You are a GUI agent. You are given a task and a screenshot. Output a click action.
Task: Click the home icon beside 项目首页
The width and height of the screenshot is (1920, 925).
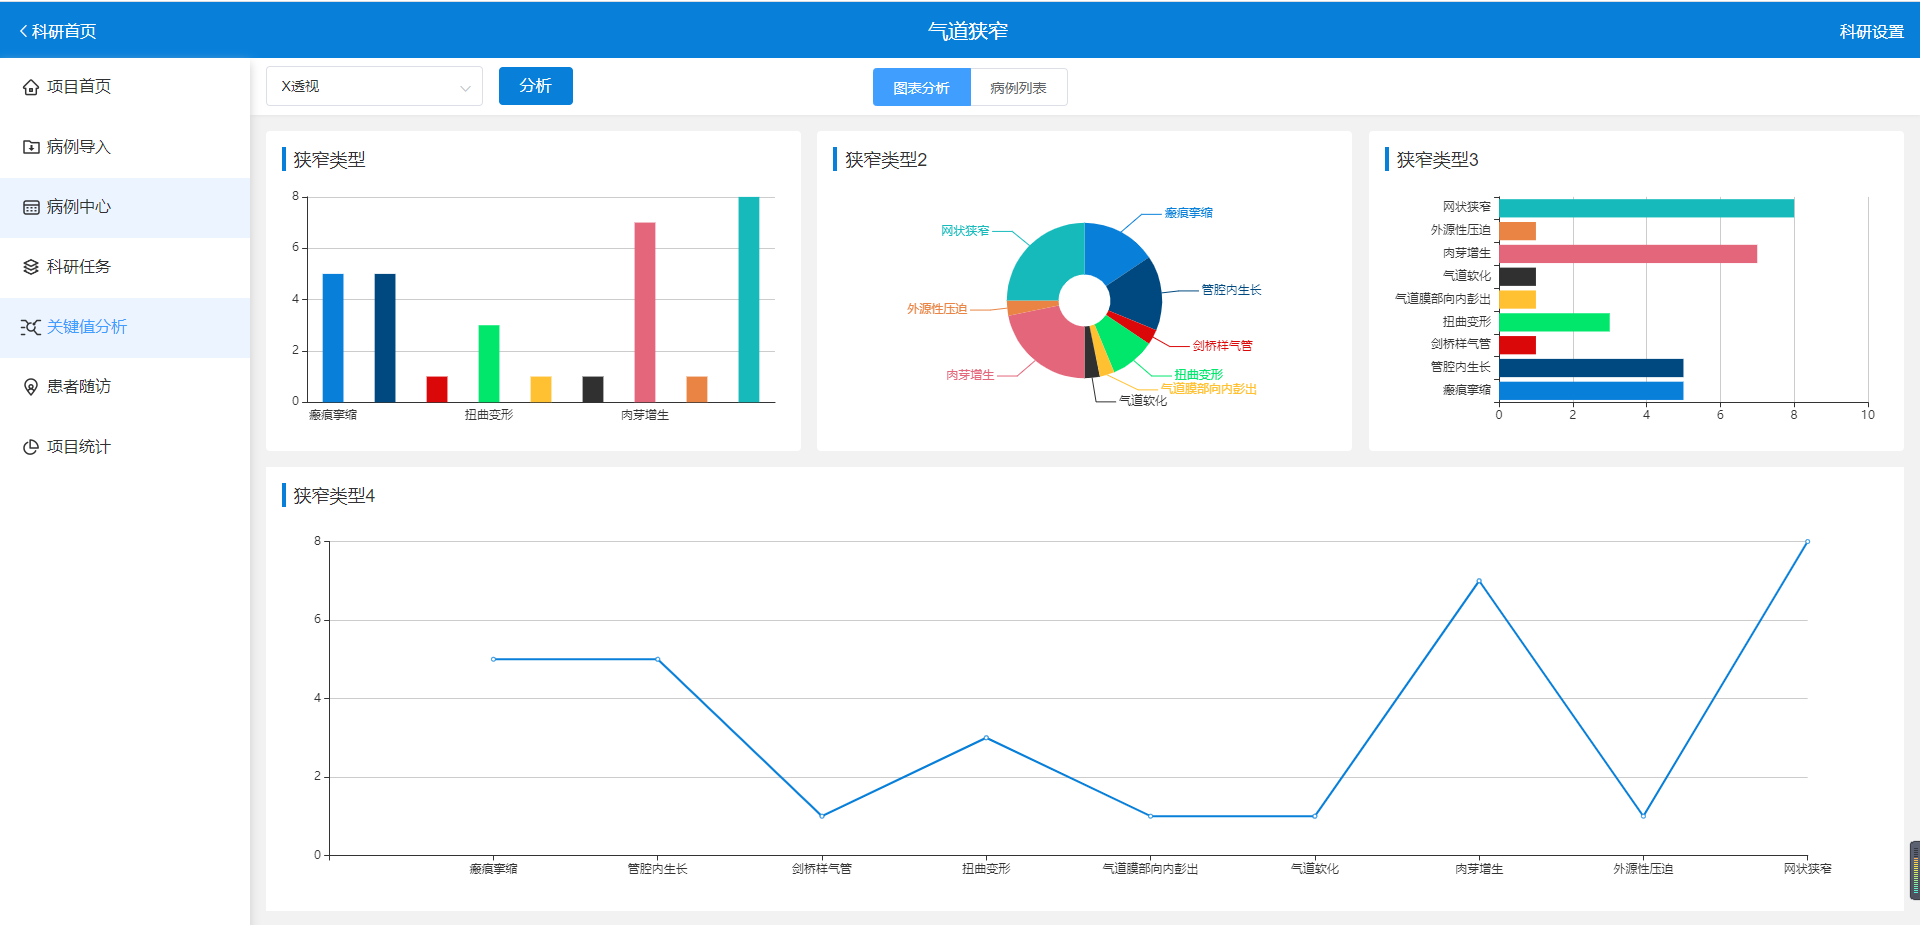coord(31,88)
